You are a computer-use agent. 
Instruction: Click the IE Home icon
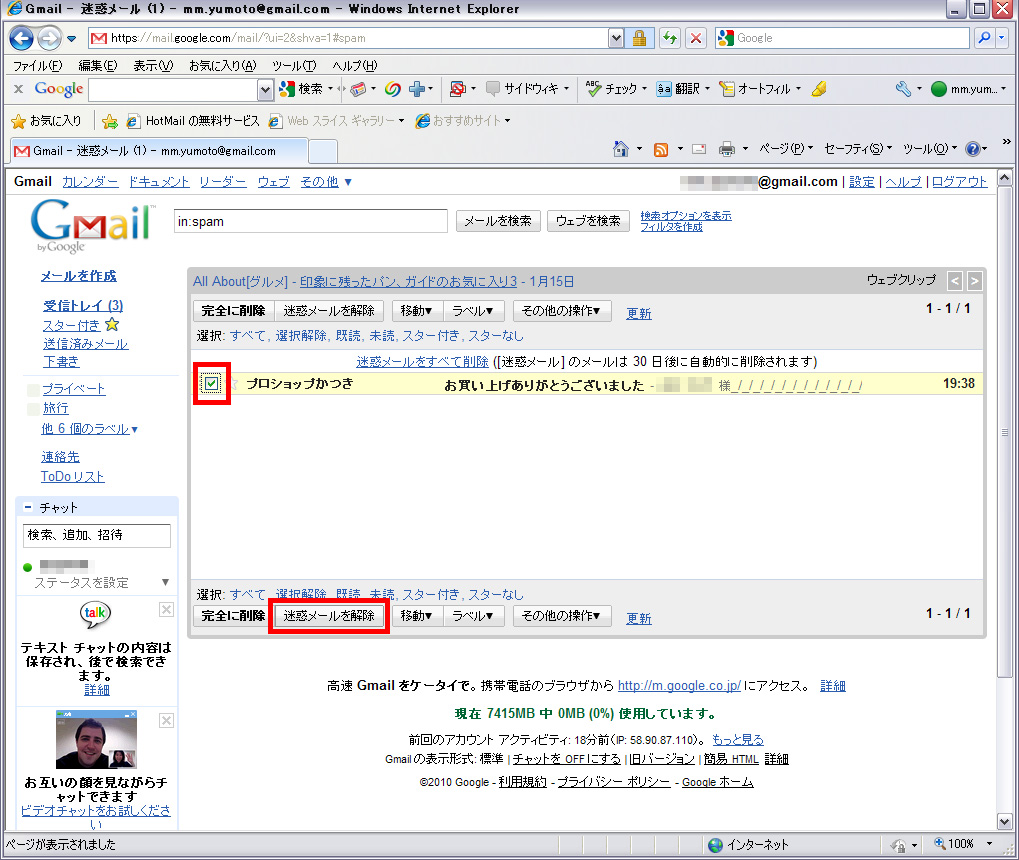tap(621, 150)
